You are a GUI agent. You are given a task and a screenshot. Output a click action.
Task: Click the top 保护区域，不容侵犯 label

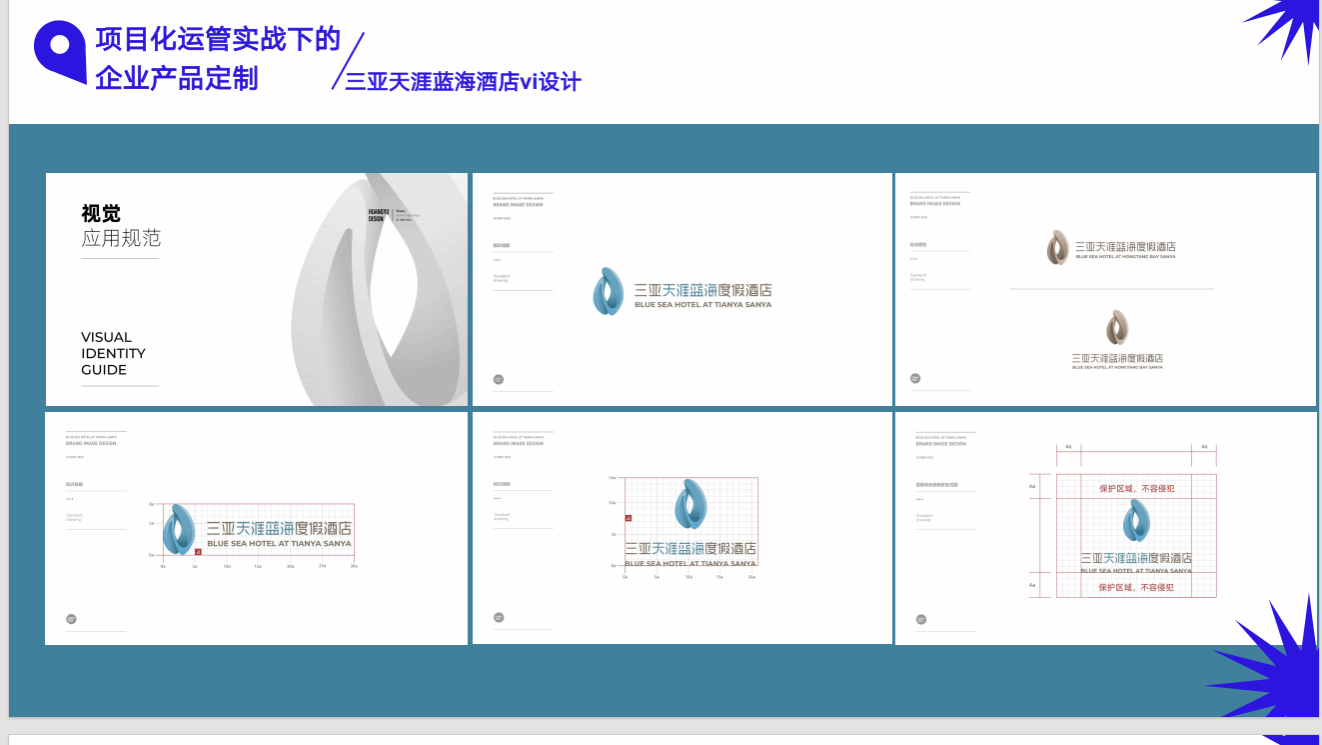[1136, 489]
